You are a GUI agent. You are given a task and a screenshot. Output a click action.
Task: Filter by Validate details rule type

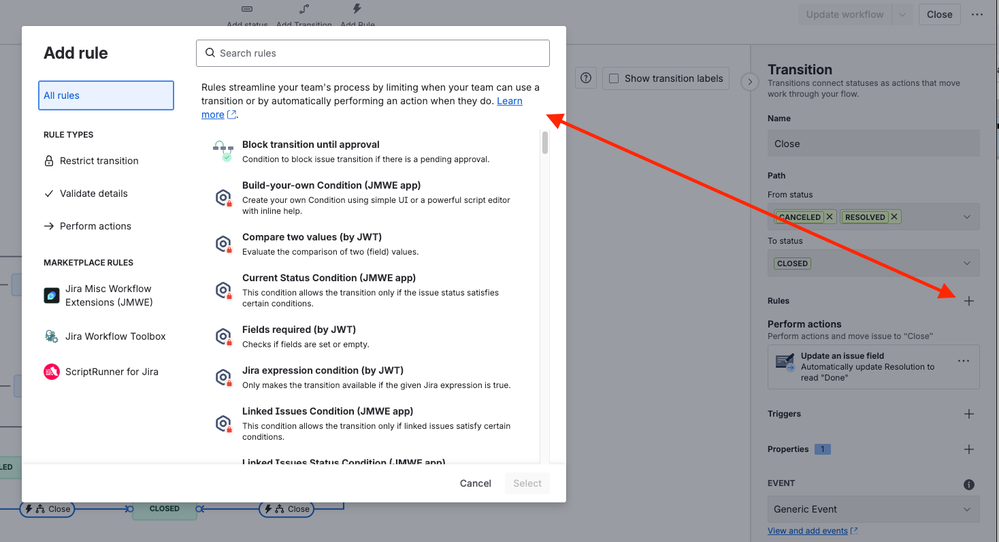tap(94, 194)
